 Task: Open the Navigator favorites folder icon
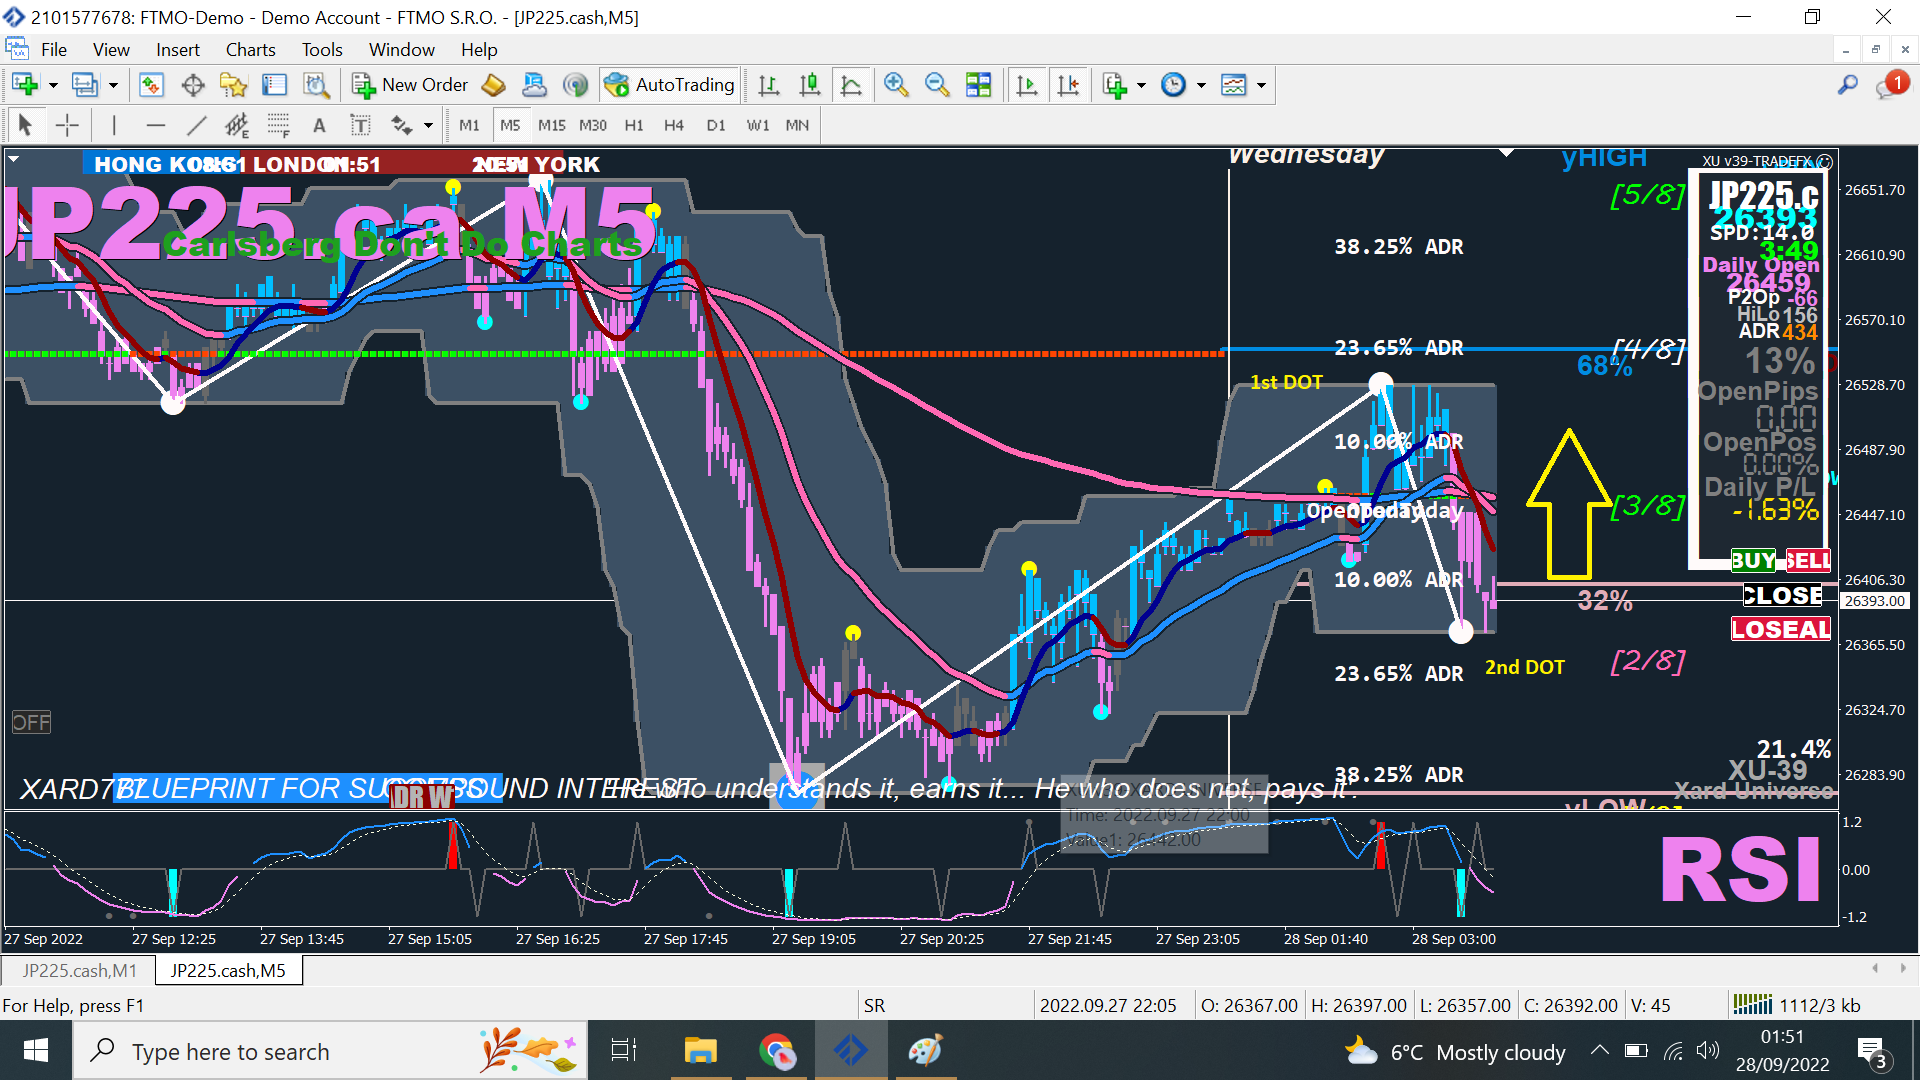(233, 85)
